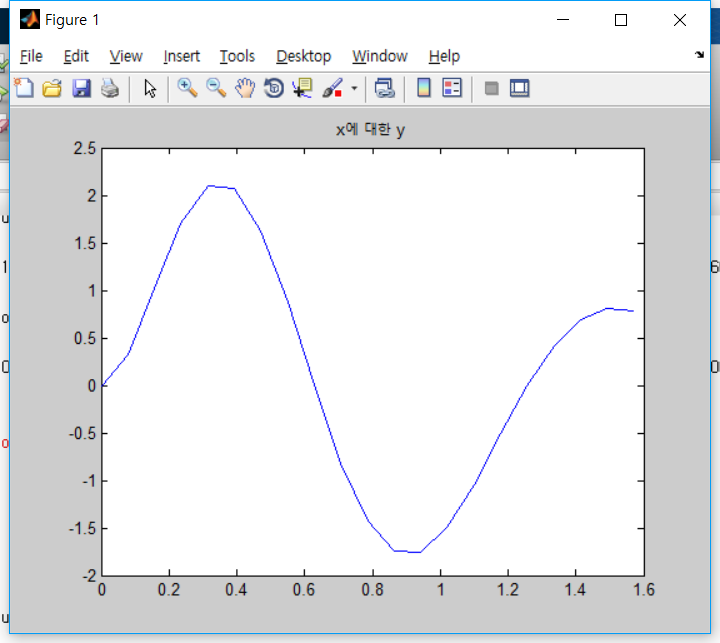Print the figure using printer icon

110,88
